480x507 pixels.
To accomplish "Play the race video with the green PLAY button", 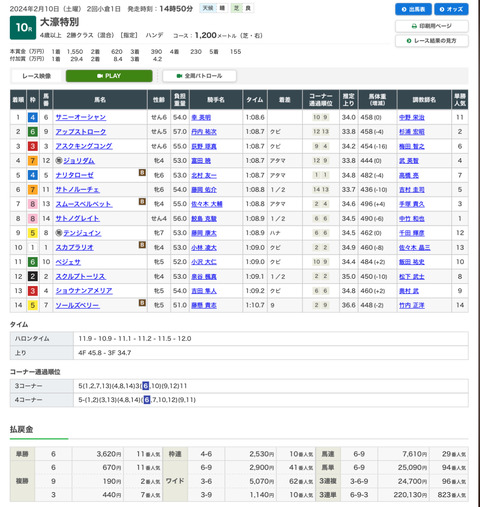I will [x=109, y=76].
